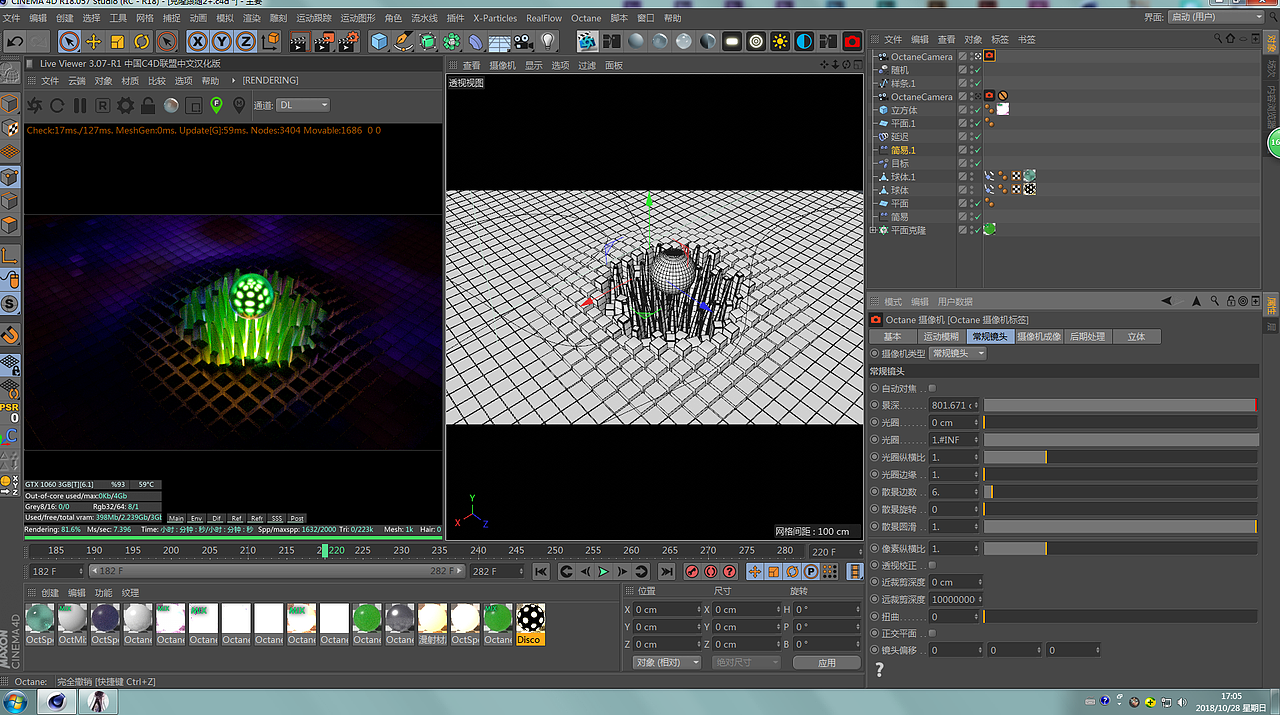This screenshot has height=715, width=1280.
Task: Click the camera object icon in toolbar
Action: coord(524,41)
